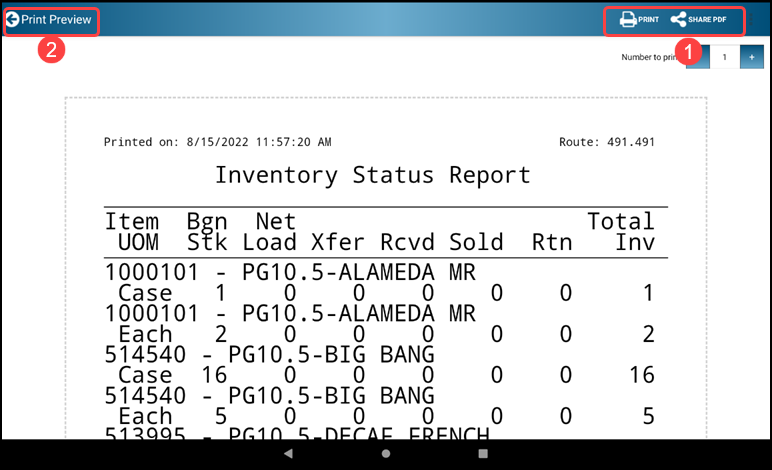Click the 'Rcvd' column header

[x=407, y=242]
